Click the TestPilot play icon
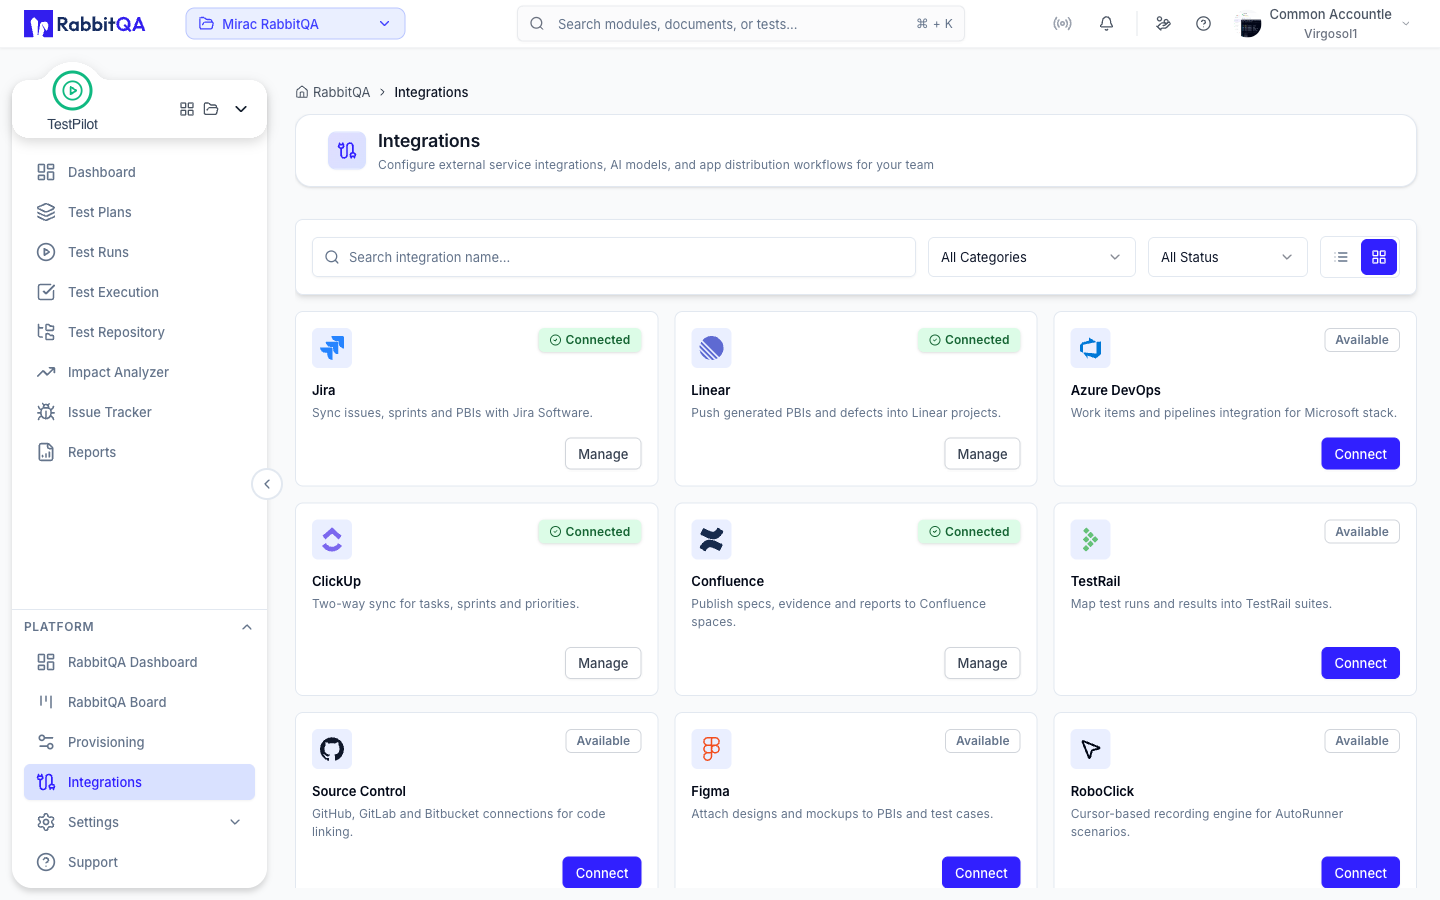The image size is (1440, 900). [x=72, y=90]
